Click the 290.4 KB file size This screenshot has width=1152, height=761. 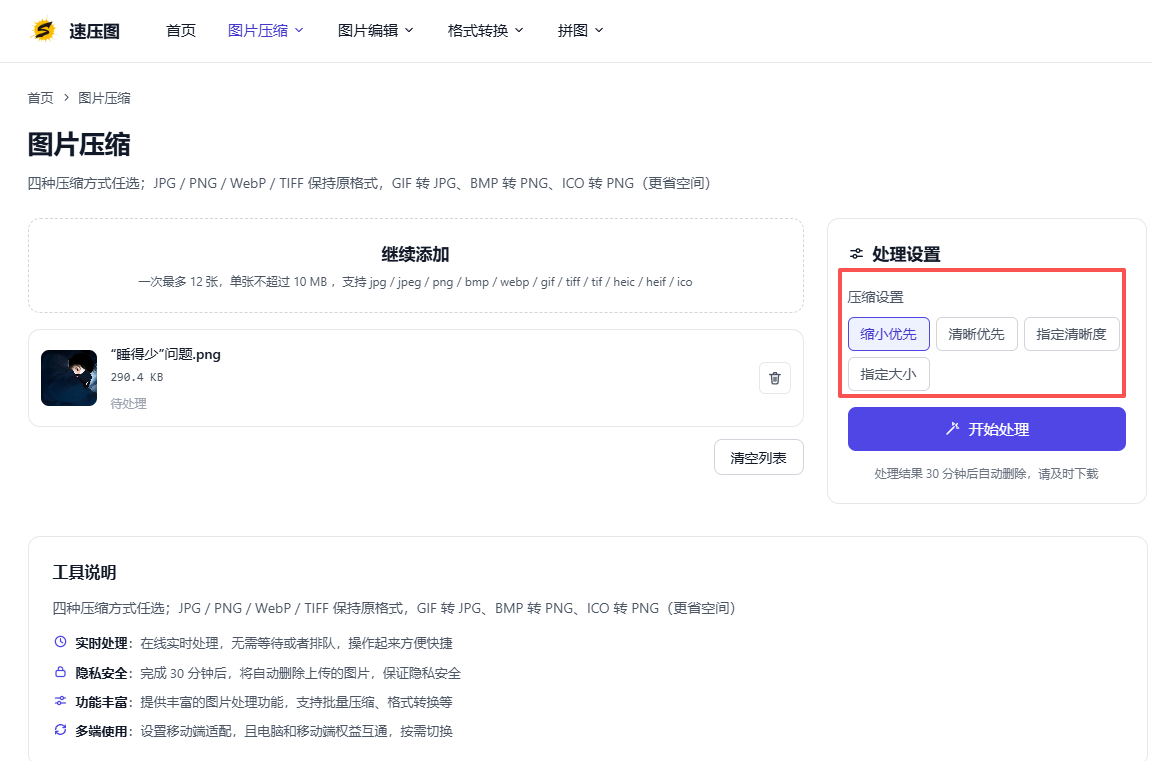pyautogui.click(x=137, y=377)
